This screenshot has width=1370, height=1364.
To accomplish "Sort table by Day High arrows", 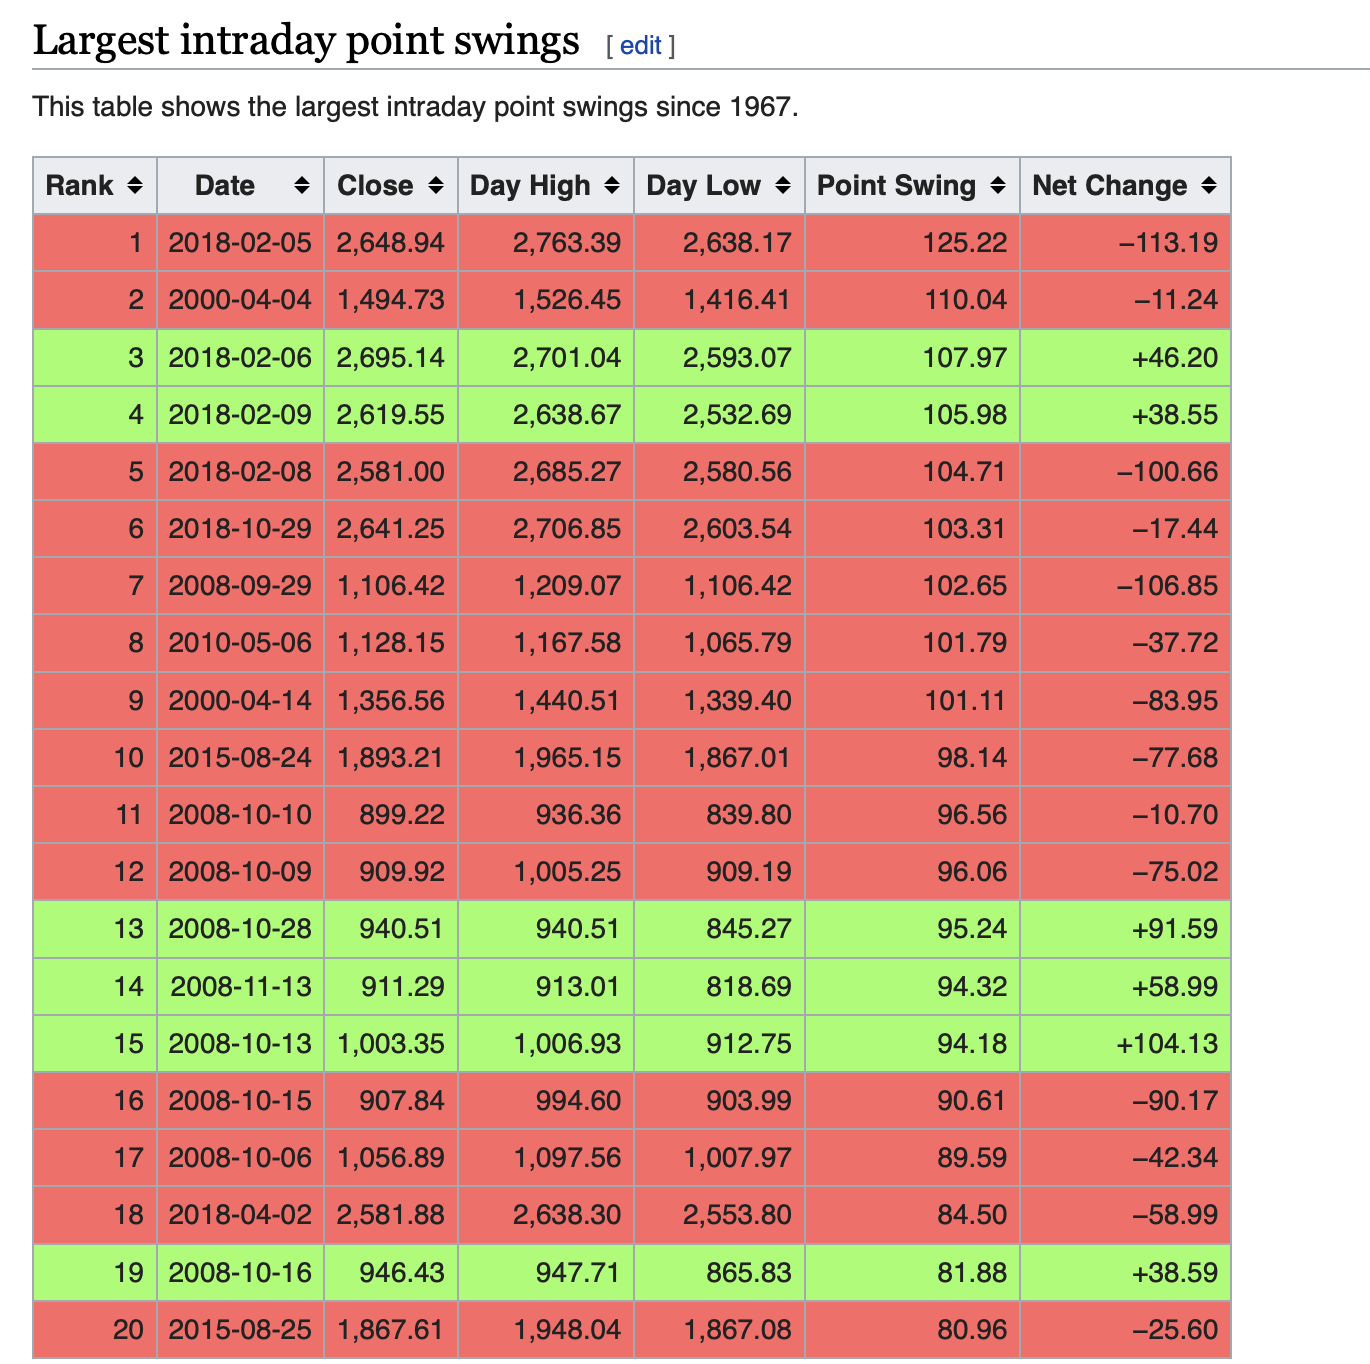I will click(612, 186).
